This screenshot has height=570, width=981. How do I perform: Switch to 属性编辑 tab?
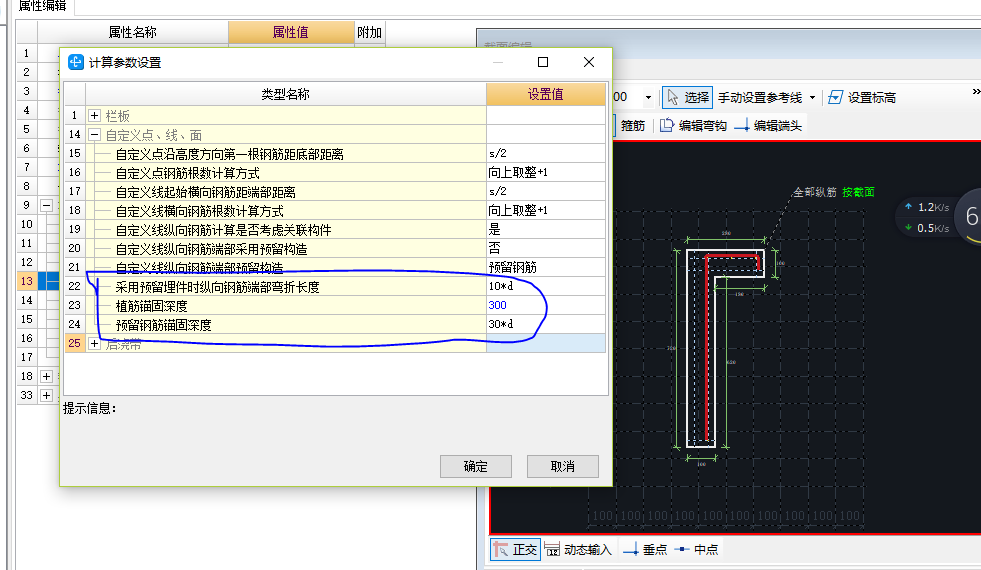(x=42, y=6)
